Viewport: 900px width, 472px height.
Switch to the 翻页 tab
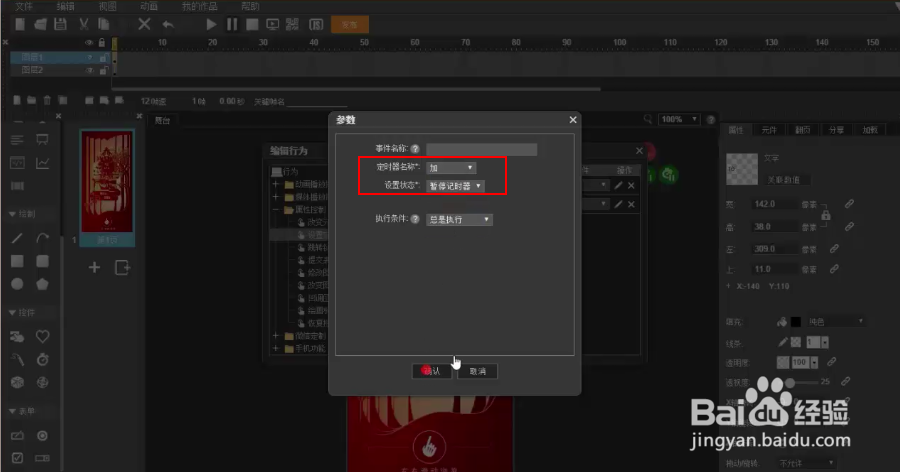(x=802, y=130)
